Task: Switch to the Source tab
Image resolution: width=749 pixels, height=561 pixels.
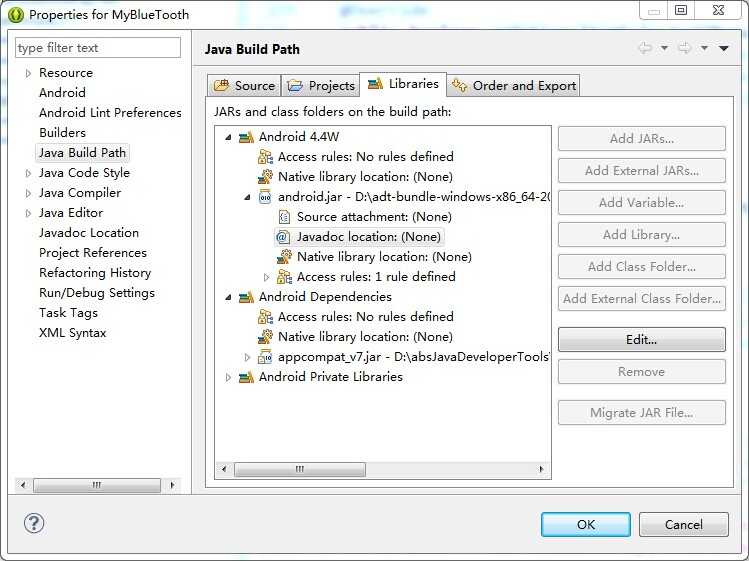Action: click(245, 86)
